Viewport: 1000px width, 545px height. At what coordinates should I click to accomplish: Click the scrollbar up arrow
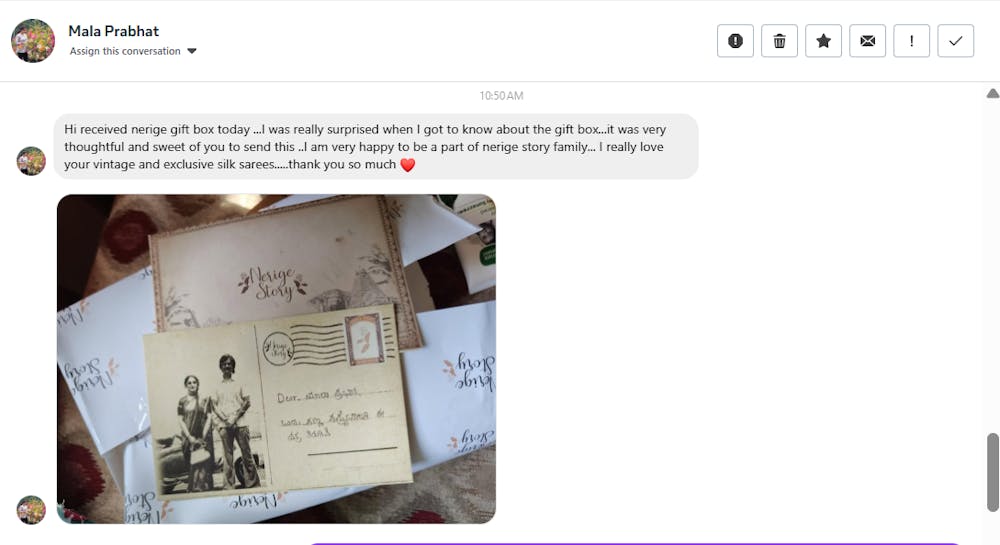coord(992,94)
